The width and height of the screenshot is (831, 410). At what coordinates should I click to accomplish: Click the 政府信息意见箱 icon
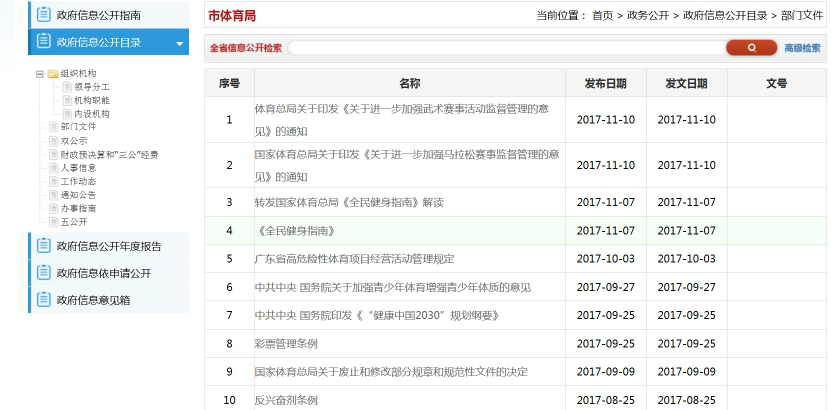point(43,299)
